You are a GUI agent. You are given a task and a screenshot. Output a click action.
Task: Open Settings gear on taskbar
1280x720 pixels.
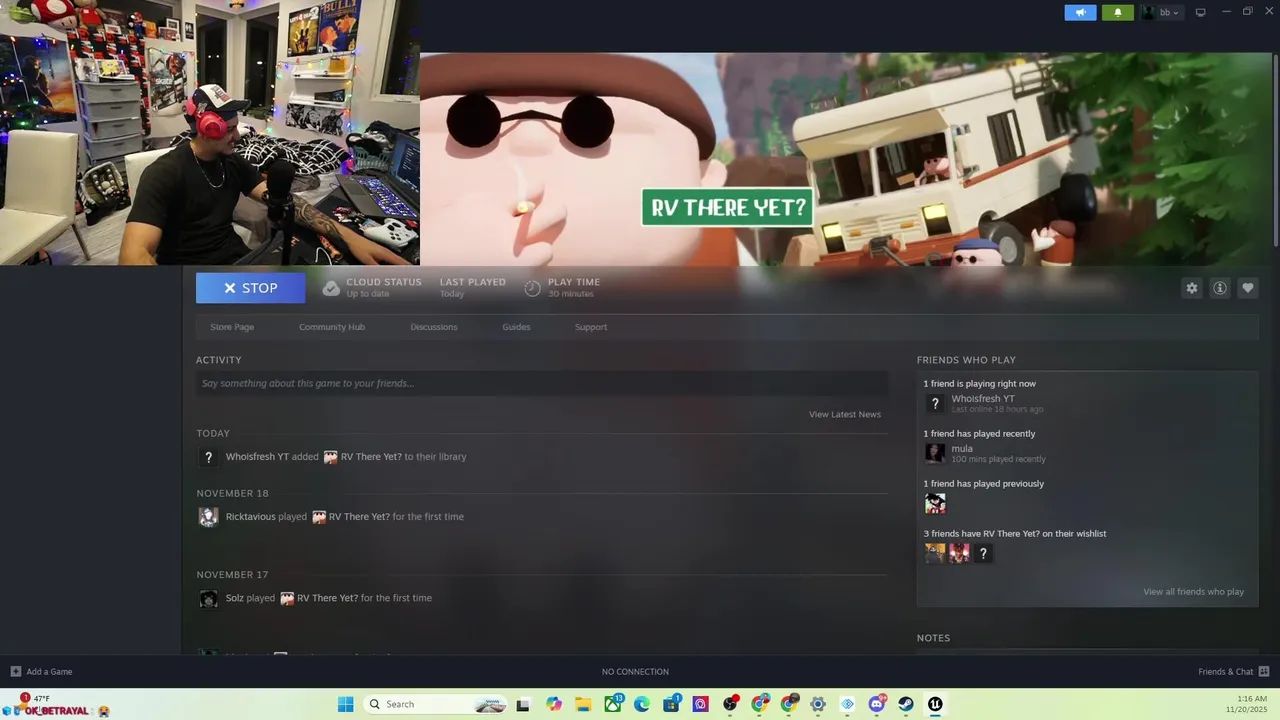(818, 704)
